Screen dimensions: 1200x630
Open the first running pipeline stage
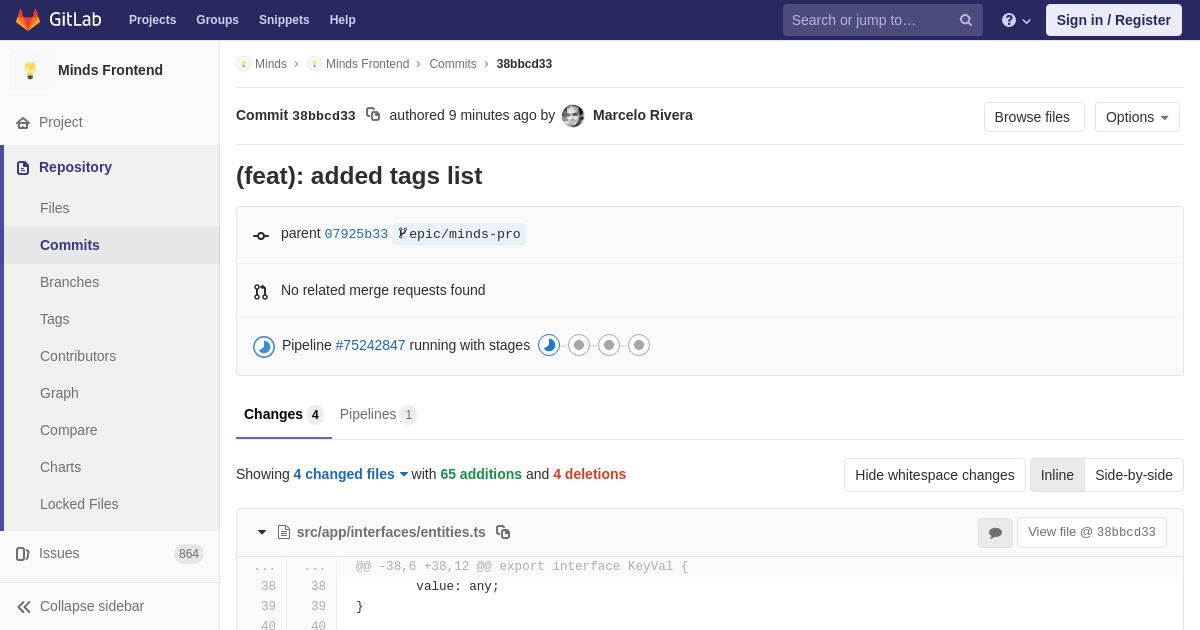click(549, 345)
